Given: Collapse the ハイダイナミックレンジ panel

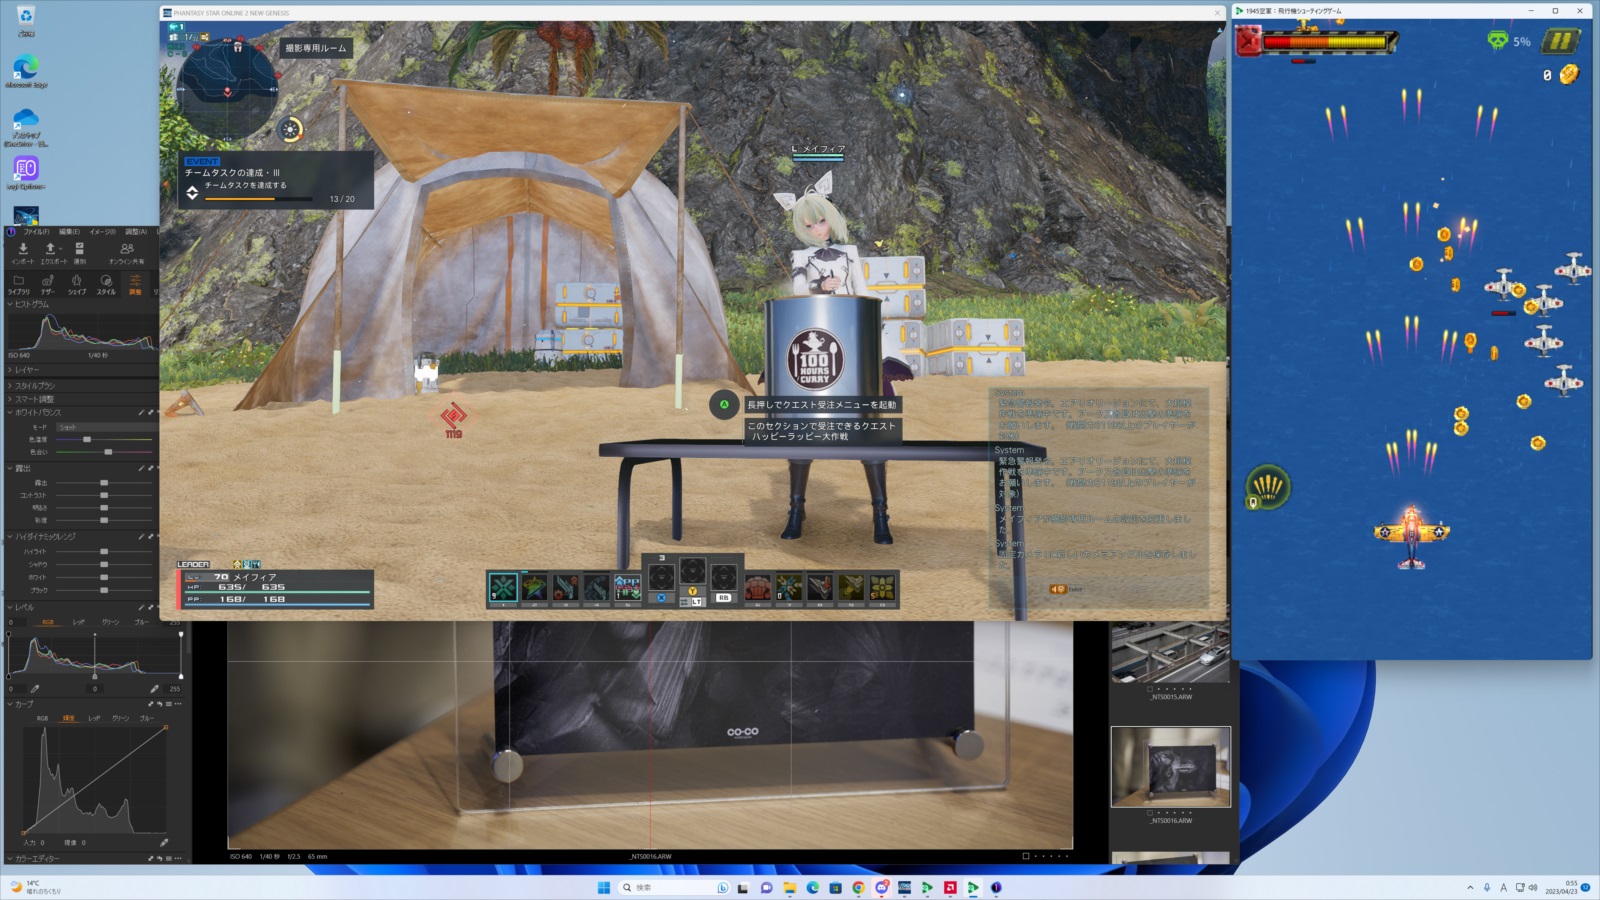Looking at the screenshot, I should click(10, 536).
